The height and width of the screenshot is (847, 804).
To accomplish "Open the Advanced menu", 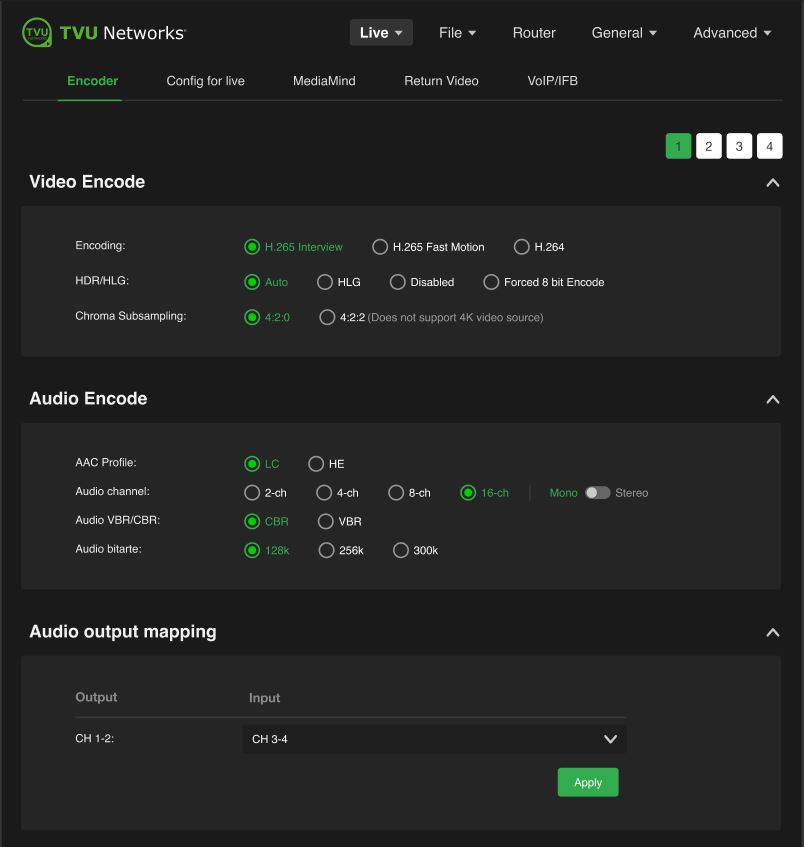I will point(731,32).
